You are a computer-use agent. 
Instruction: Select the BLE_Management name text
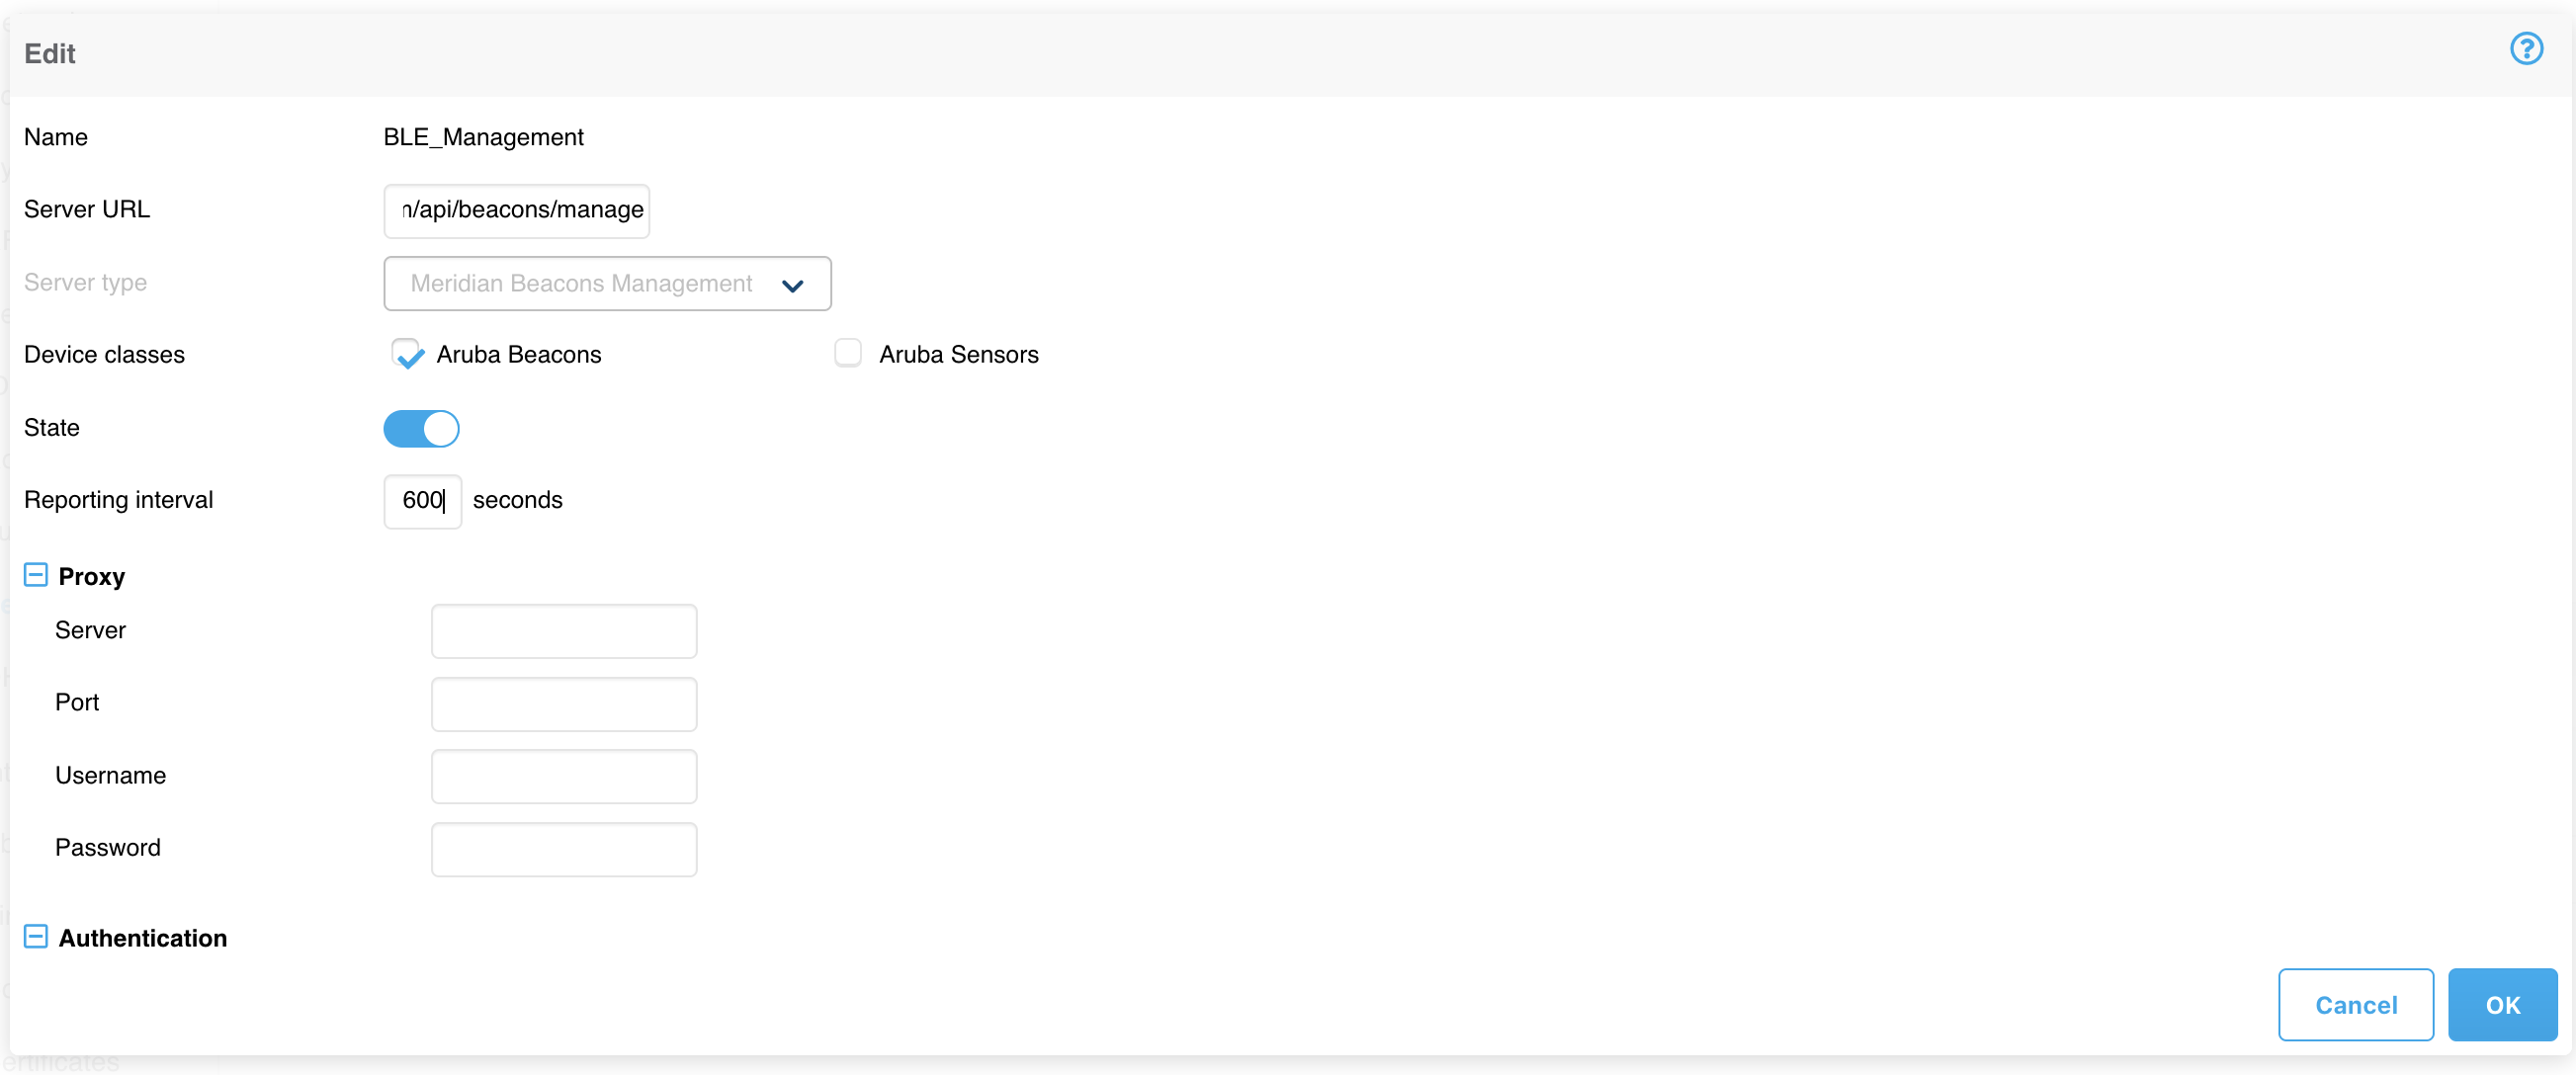pyautogui.click(x=483, y=137)
